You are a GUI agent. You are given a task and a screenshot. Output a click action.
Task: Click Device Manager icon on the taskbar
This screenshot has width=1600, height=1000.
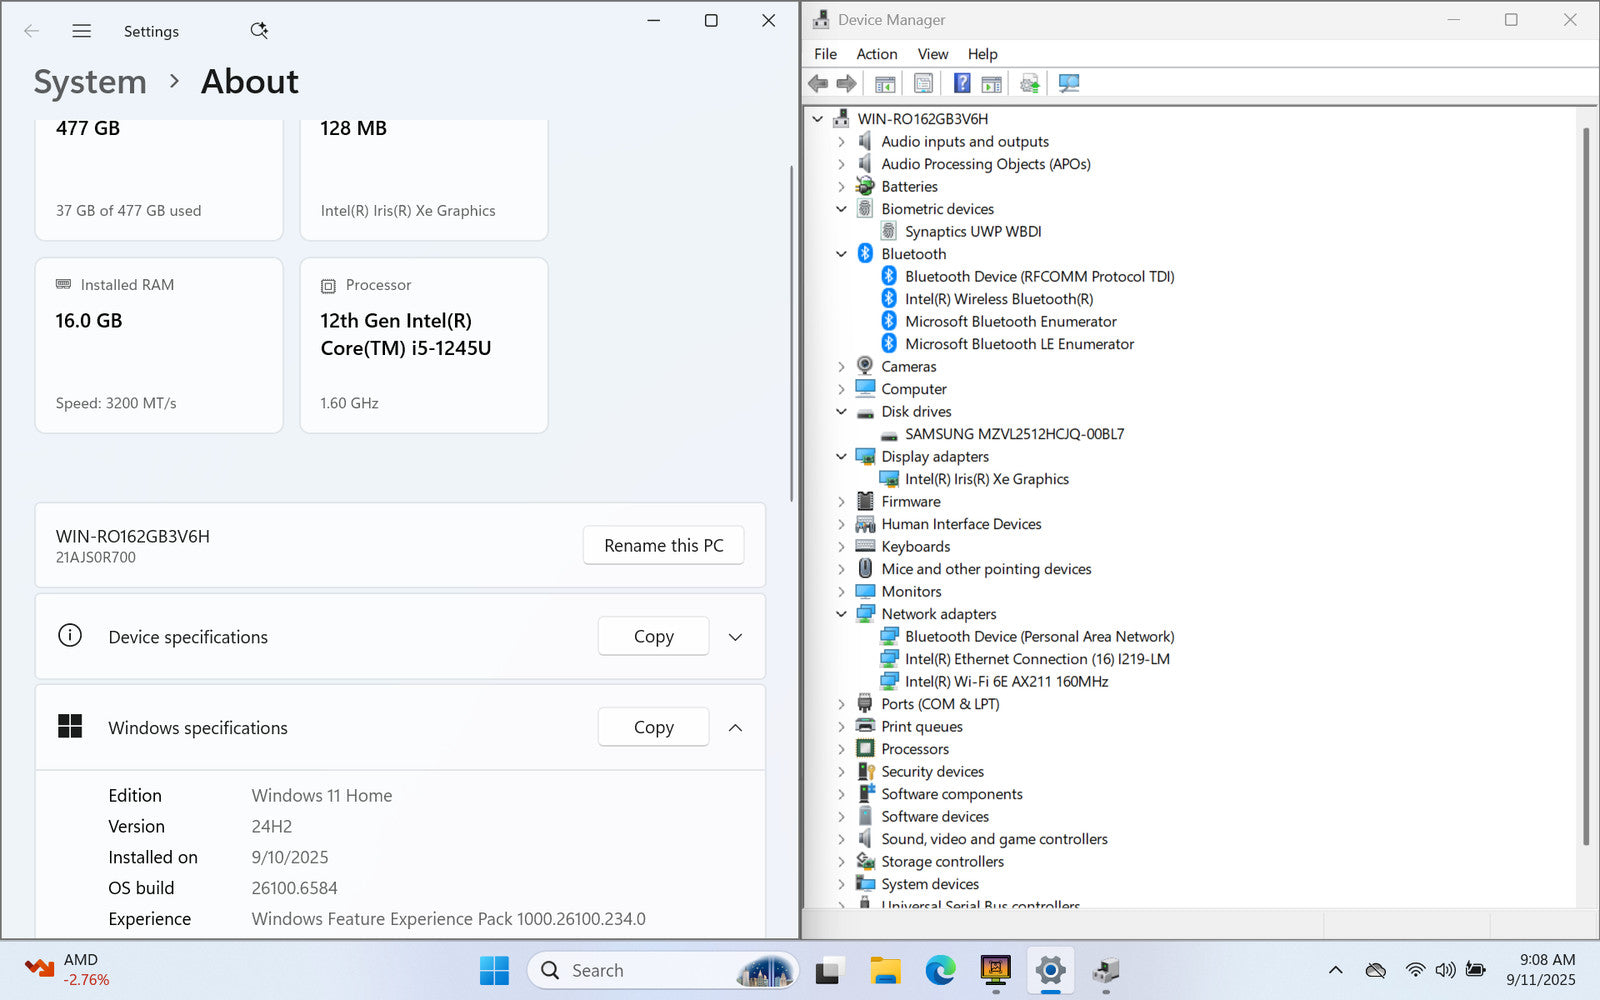[x=1105, y=970]
